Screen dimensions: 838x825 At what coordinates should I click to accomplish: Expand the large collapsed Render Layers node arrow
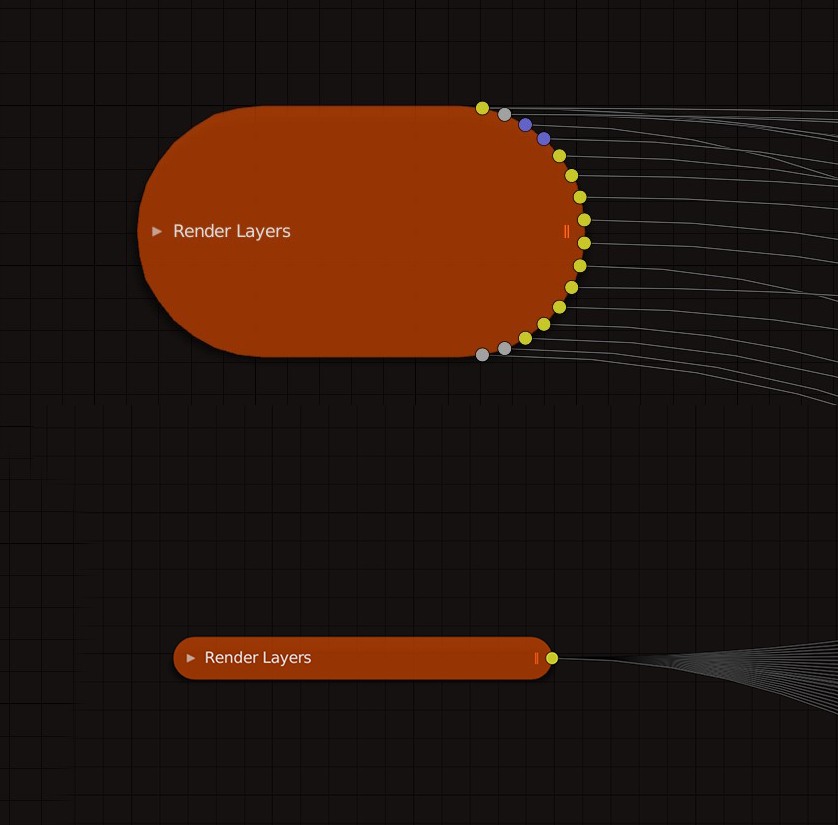(157, 231)
